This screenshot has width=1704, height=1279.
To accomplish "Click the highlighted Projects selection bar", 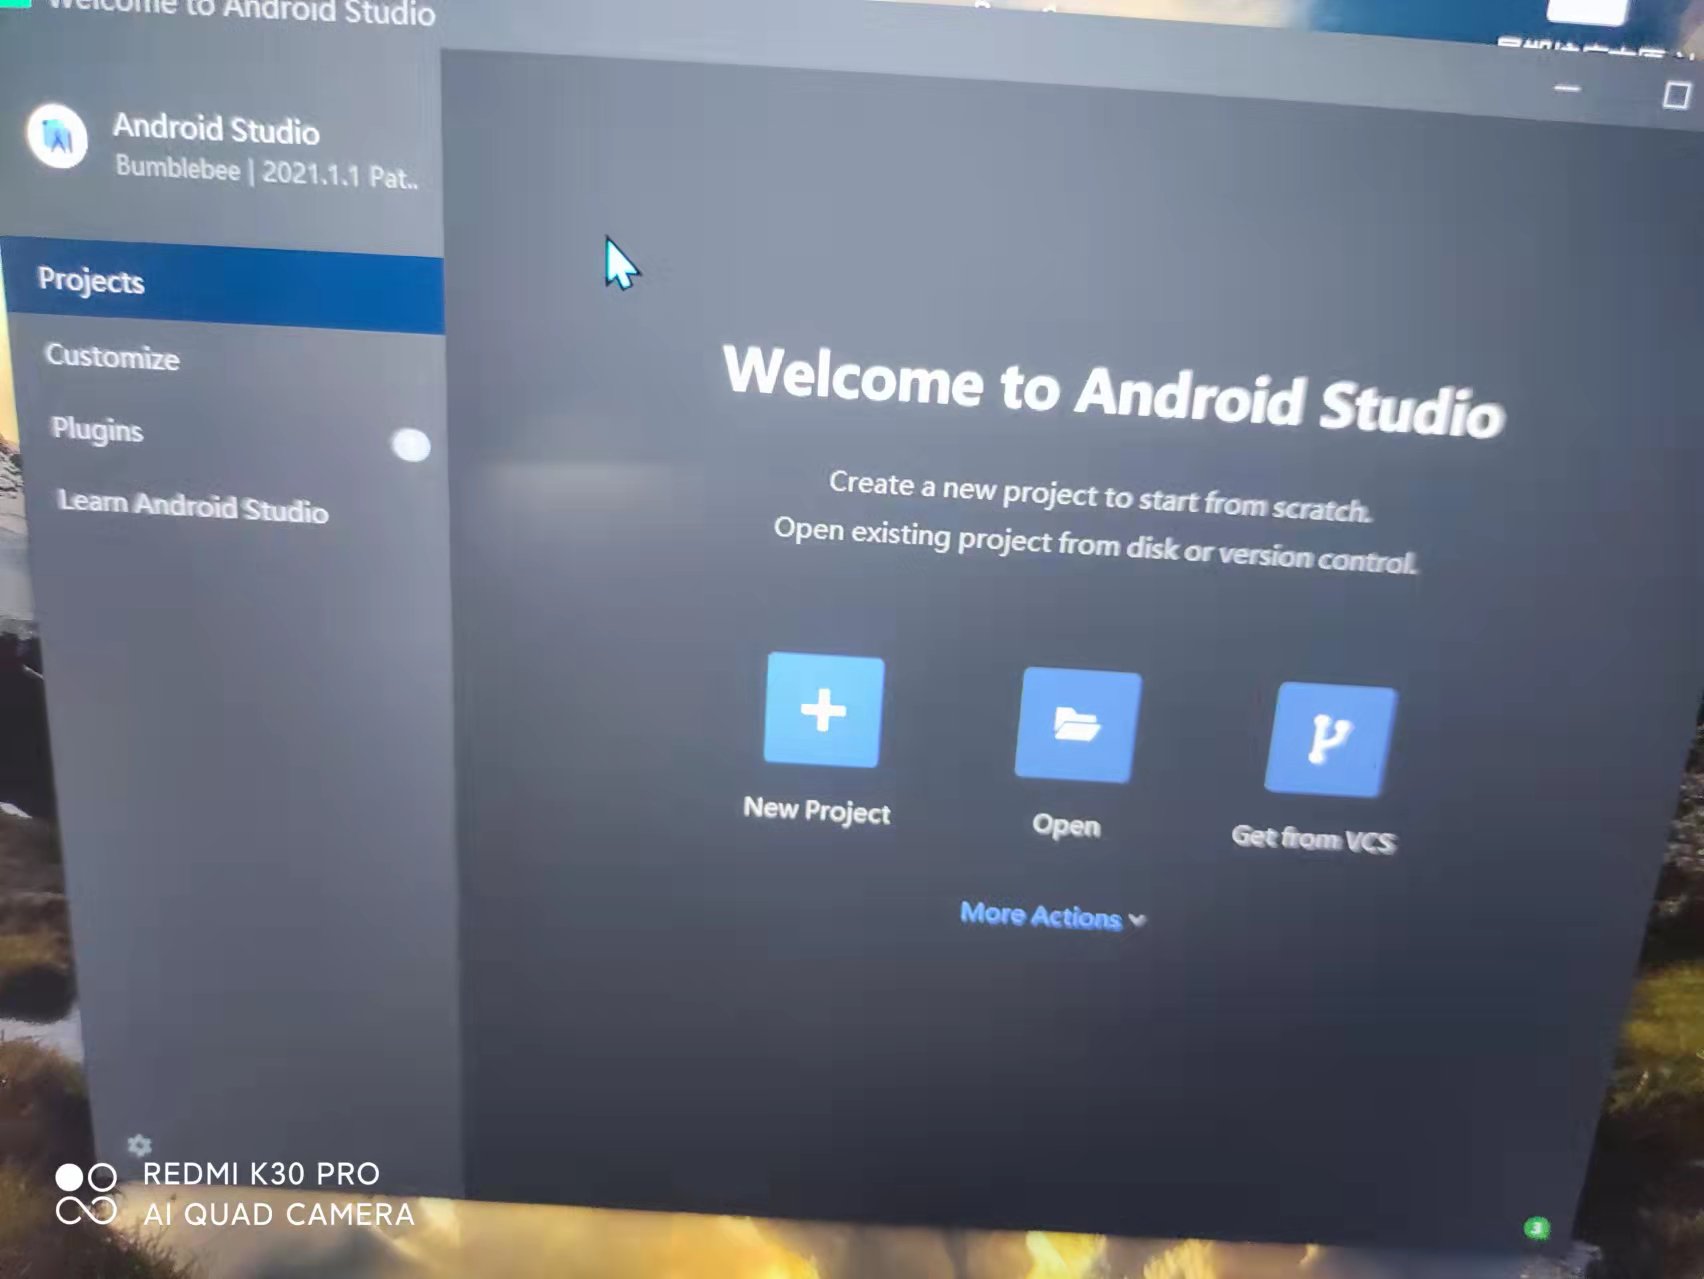I will click(x=222, y=282).
